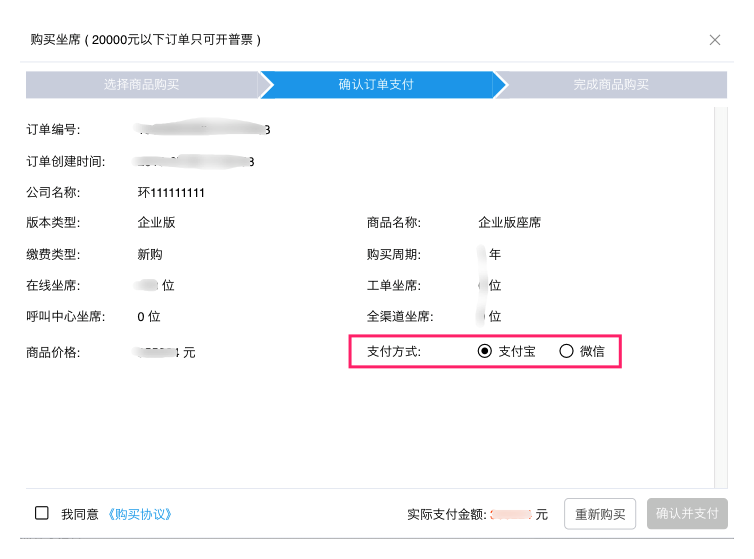Image resolution: width=754 pixels, height=559 pixels.
Task: Choose 微信 payment option
Action: [566, 351]
